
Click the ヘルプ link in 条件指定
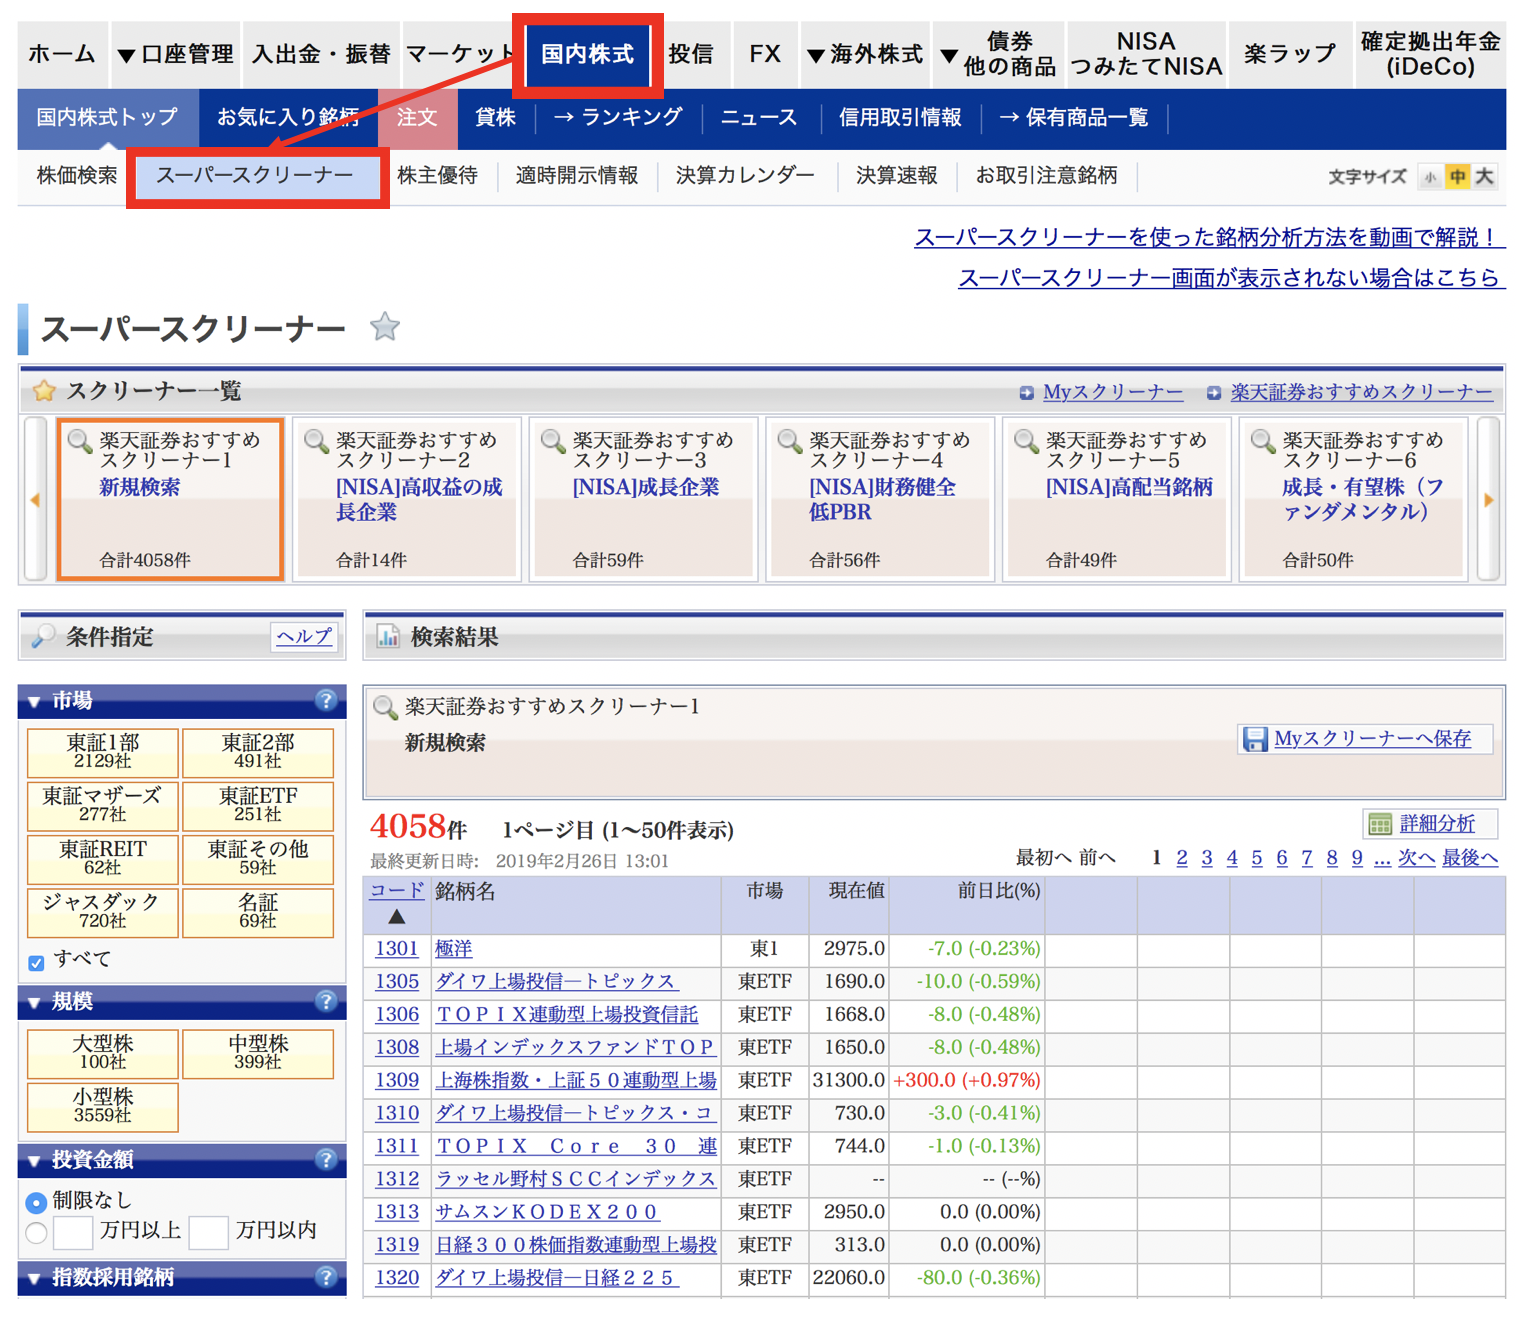tap(304, 636)
